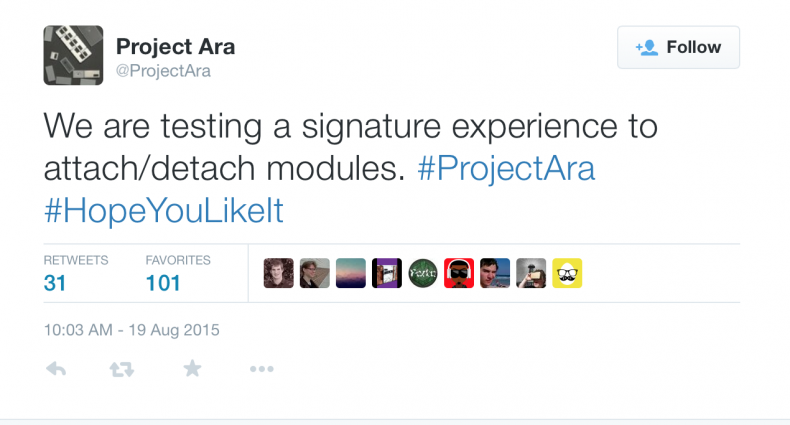Open the 10:03 AM - 19 Aug 2015 timestamp
Image resolution: width=790 pixels, height=425 pixels.
point(131,329)
